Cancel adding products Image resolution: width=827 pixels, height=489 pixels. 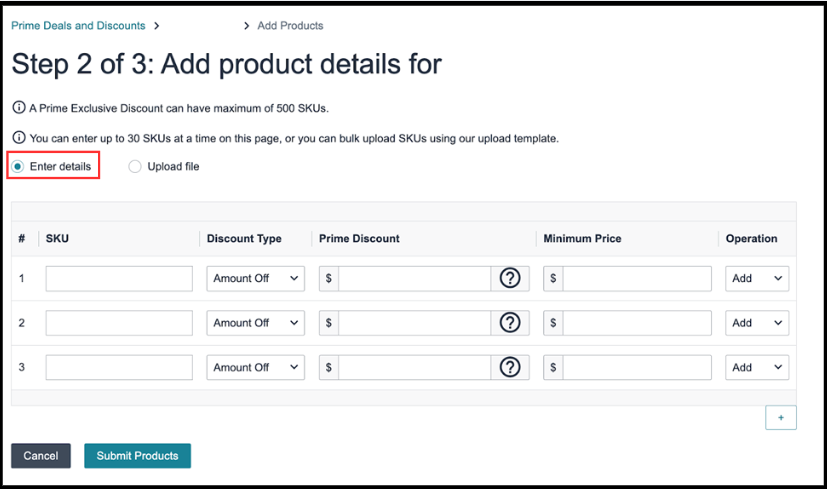coord(41,455)
